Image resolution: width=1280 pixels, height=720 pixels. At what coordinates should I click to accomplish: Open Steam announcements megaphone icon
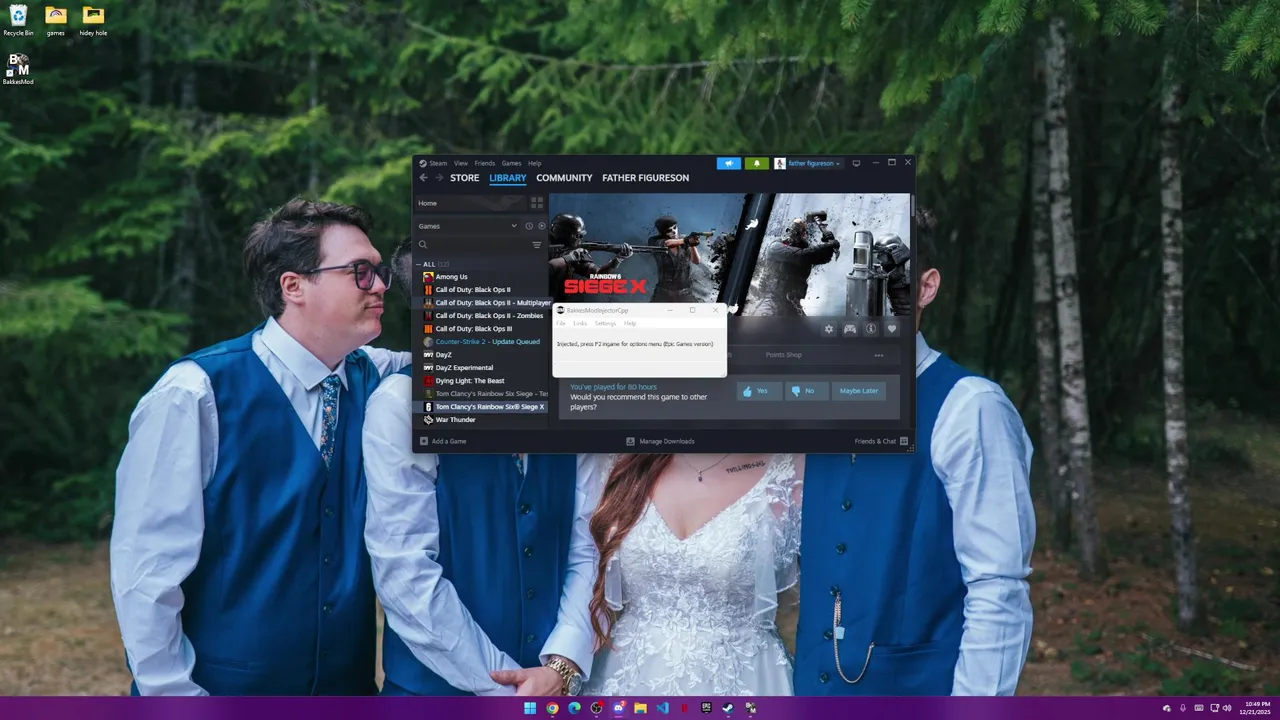(x=729, y=163)
